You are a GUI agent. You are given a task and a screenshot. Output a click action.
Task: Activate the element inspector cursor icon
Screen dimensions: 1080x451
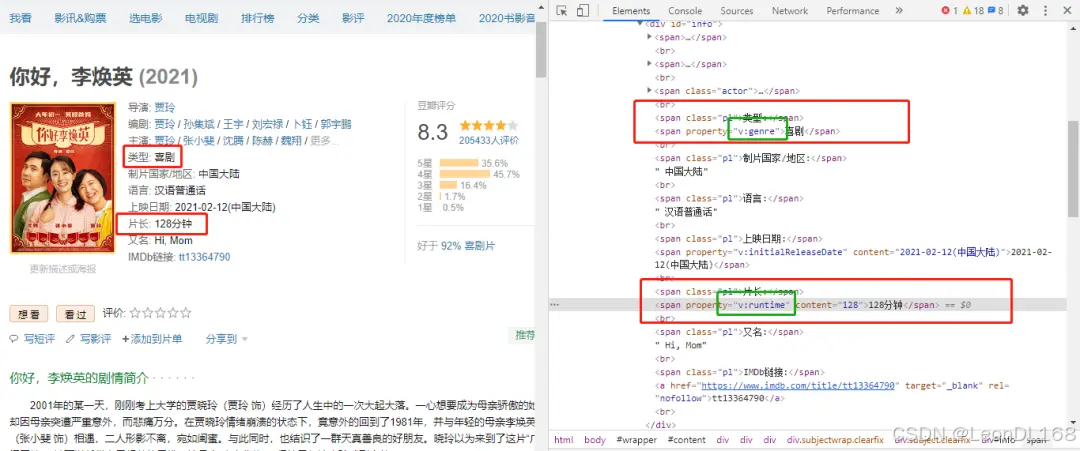562,10
